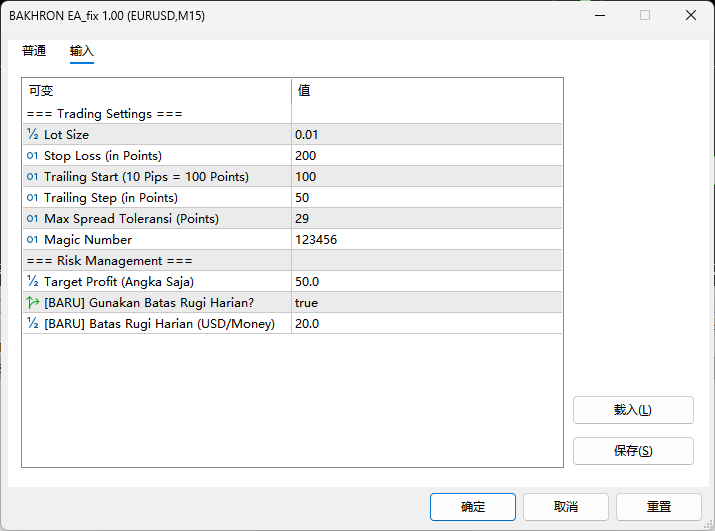
Task: Click the Lot Size double-type icon
Action: pos(32,135)
